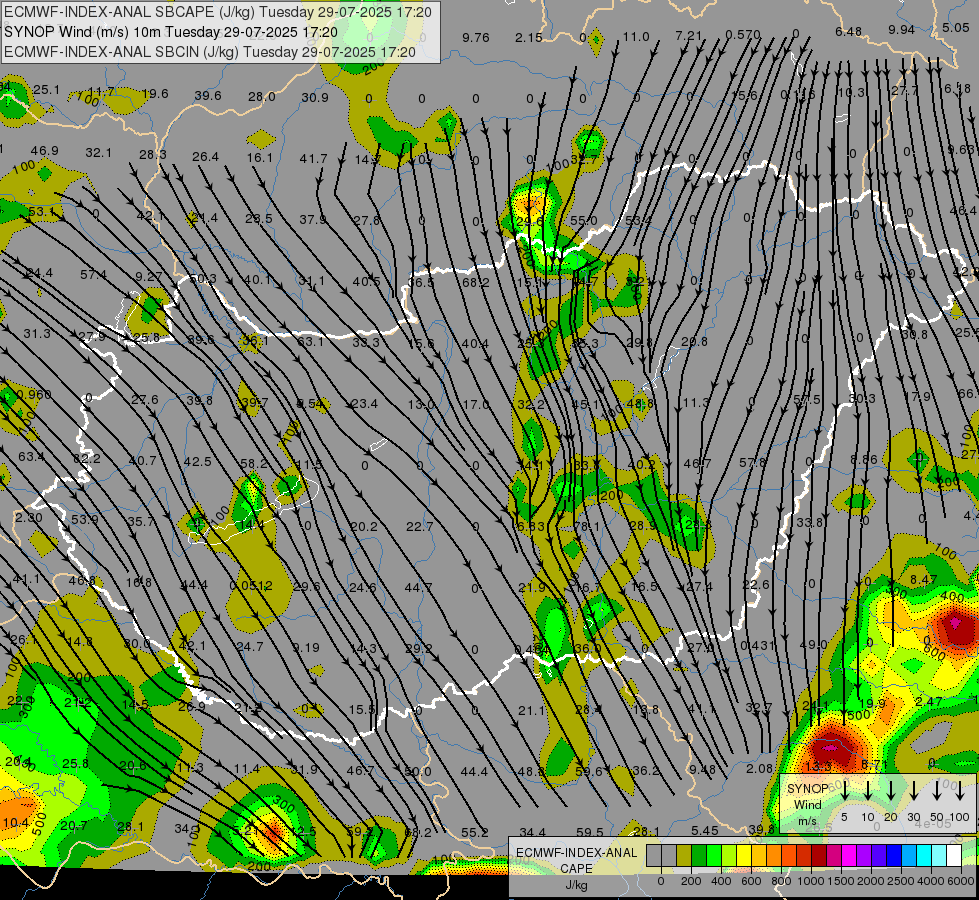
Task: Click the map value 9.19
Action: (x=306, y=648)
